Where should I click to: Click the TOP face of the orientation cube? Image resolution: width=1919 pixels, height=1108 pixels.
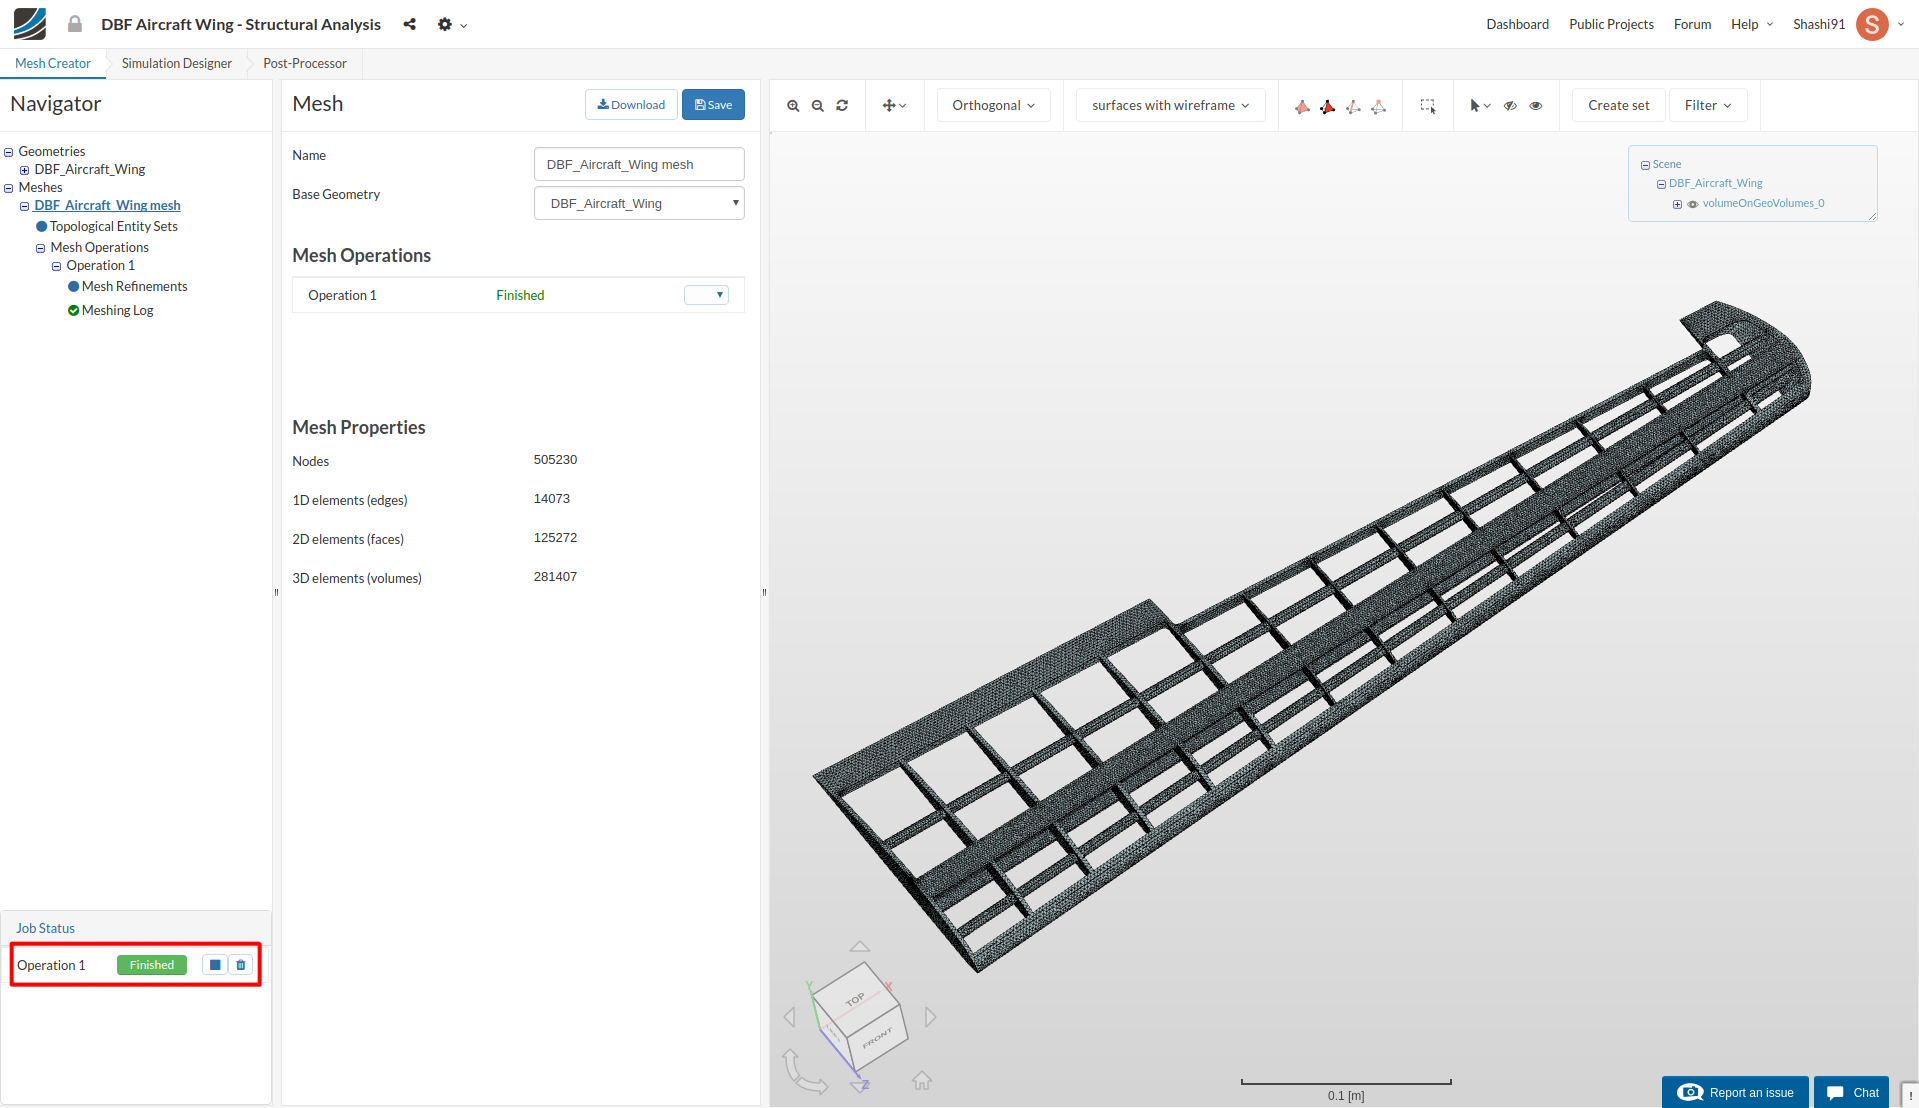854,998
